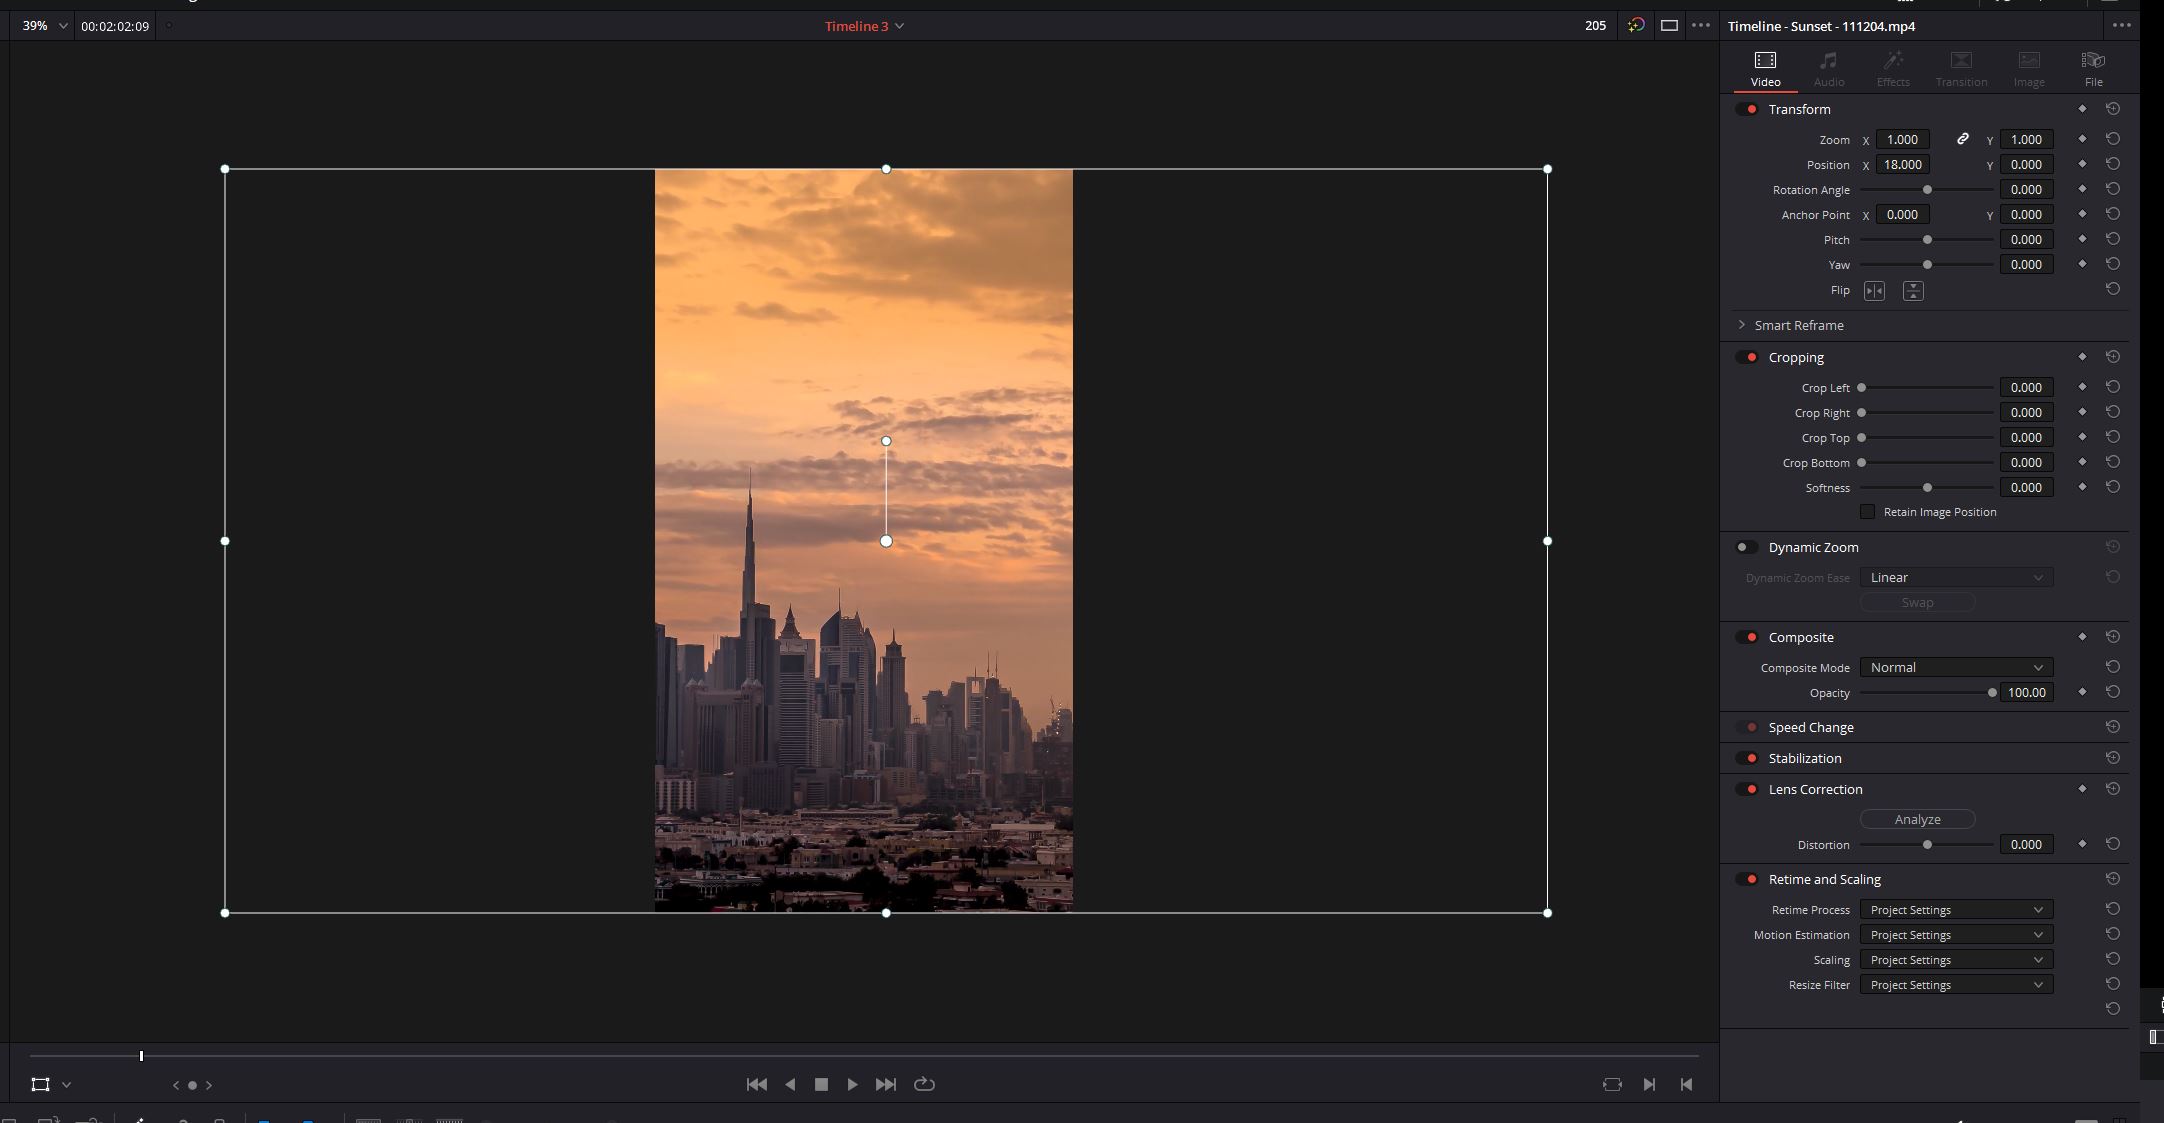Viewport: 2164px width, 1123px height.
Task: Reset the Rotation Angle value
Action: (x=2113, y=189)
